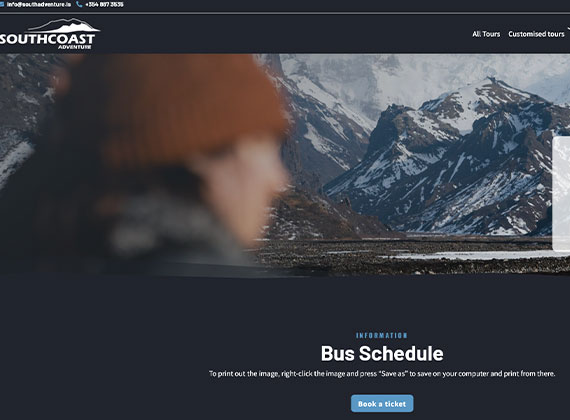Call the +354 phone number link
570x420 pixels.
point(104,4)
